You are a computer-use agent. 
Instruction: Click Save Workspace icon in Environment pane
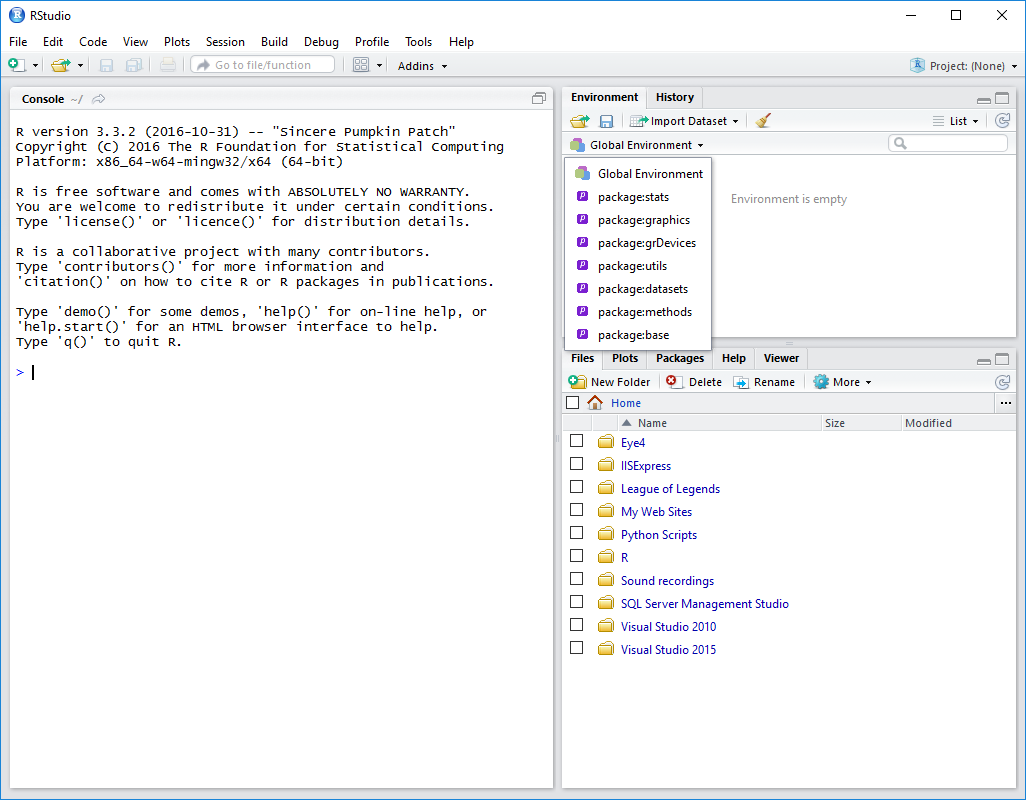(607, 121)
